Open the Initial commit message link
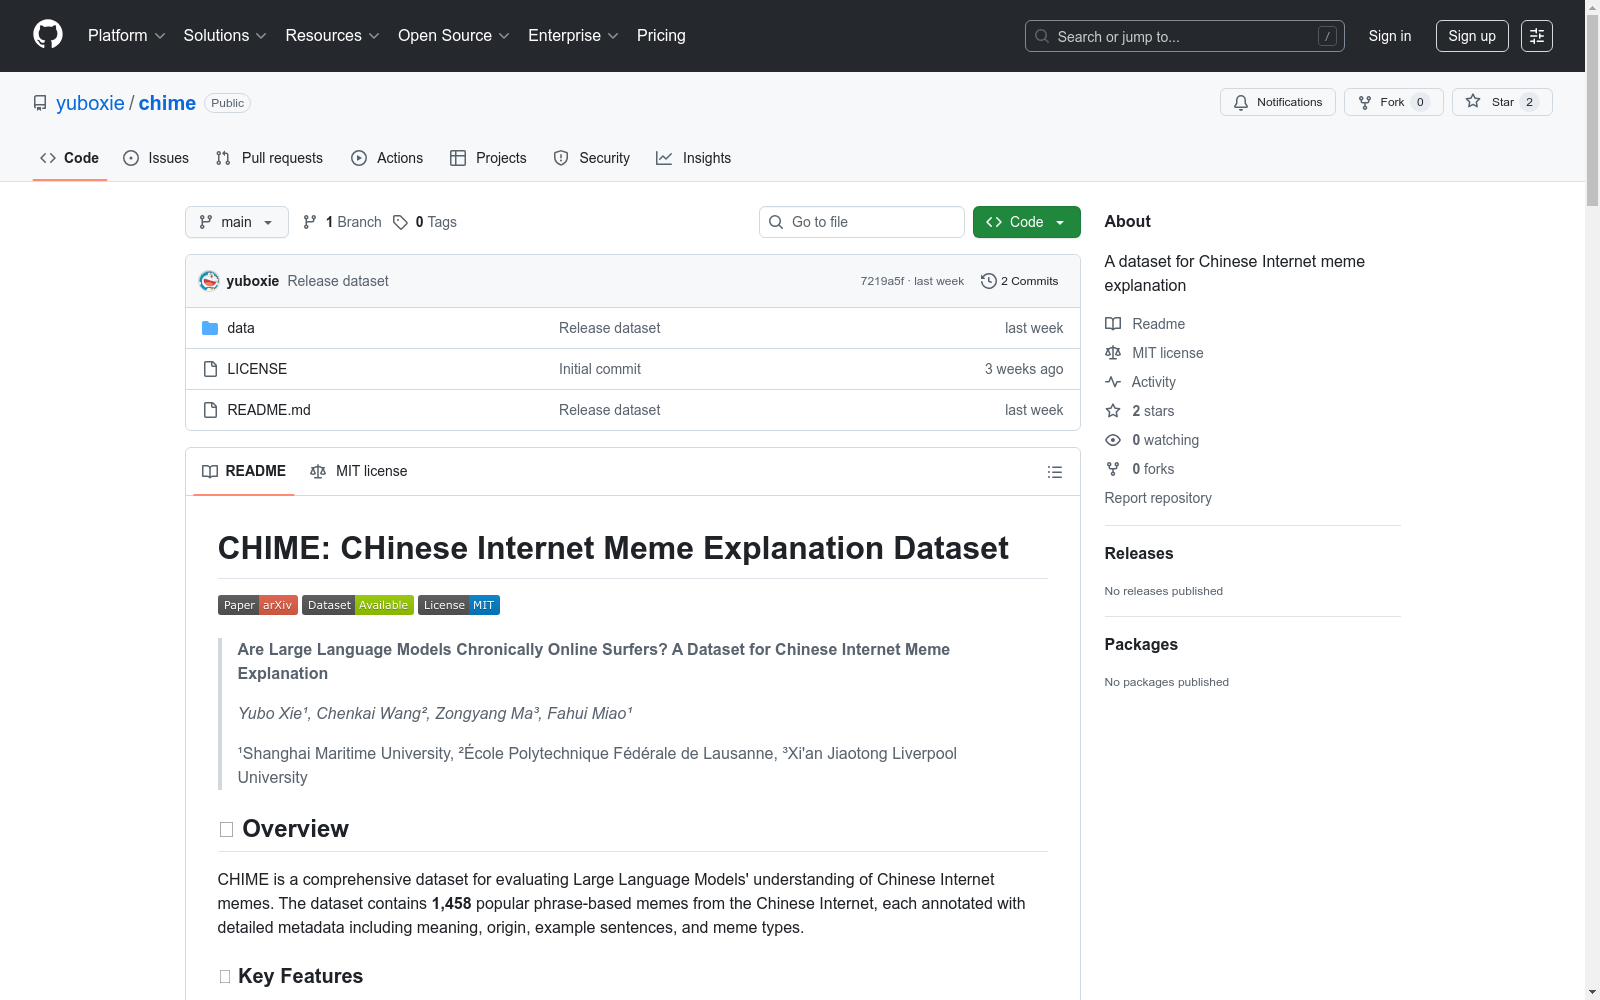Viewport: 1600px width, 1000px height. click(600, 369)
